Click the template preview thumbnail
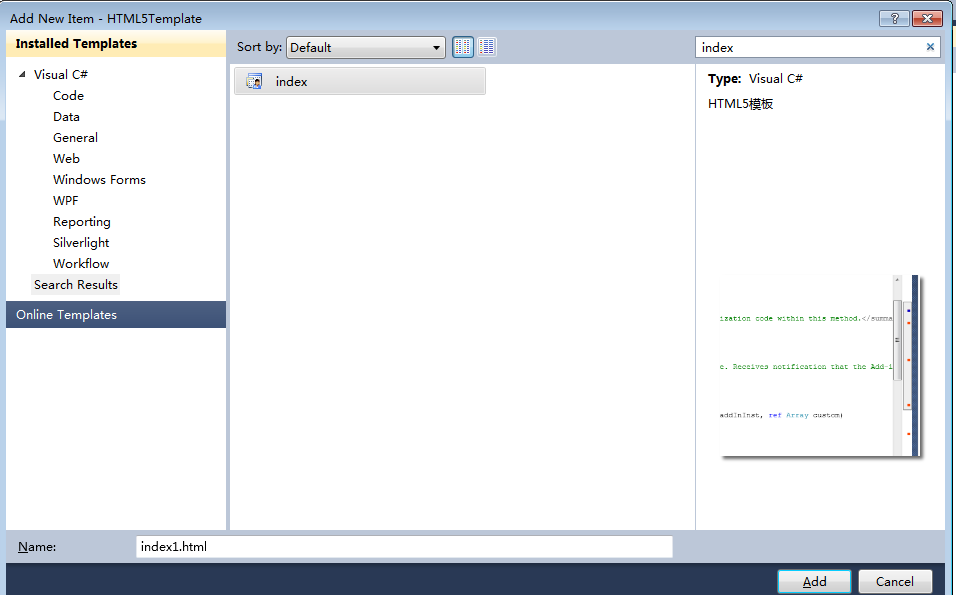Screen dimensions: 956x595 click(x=819, y=366)
